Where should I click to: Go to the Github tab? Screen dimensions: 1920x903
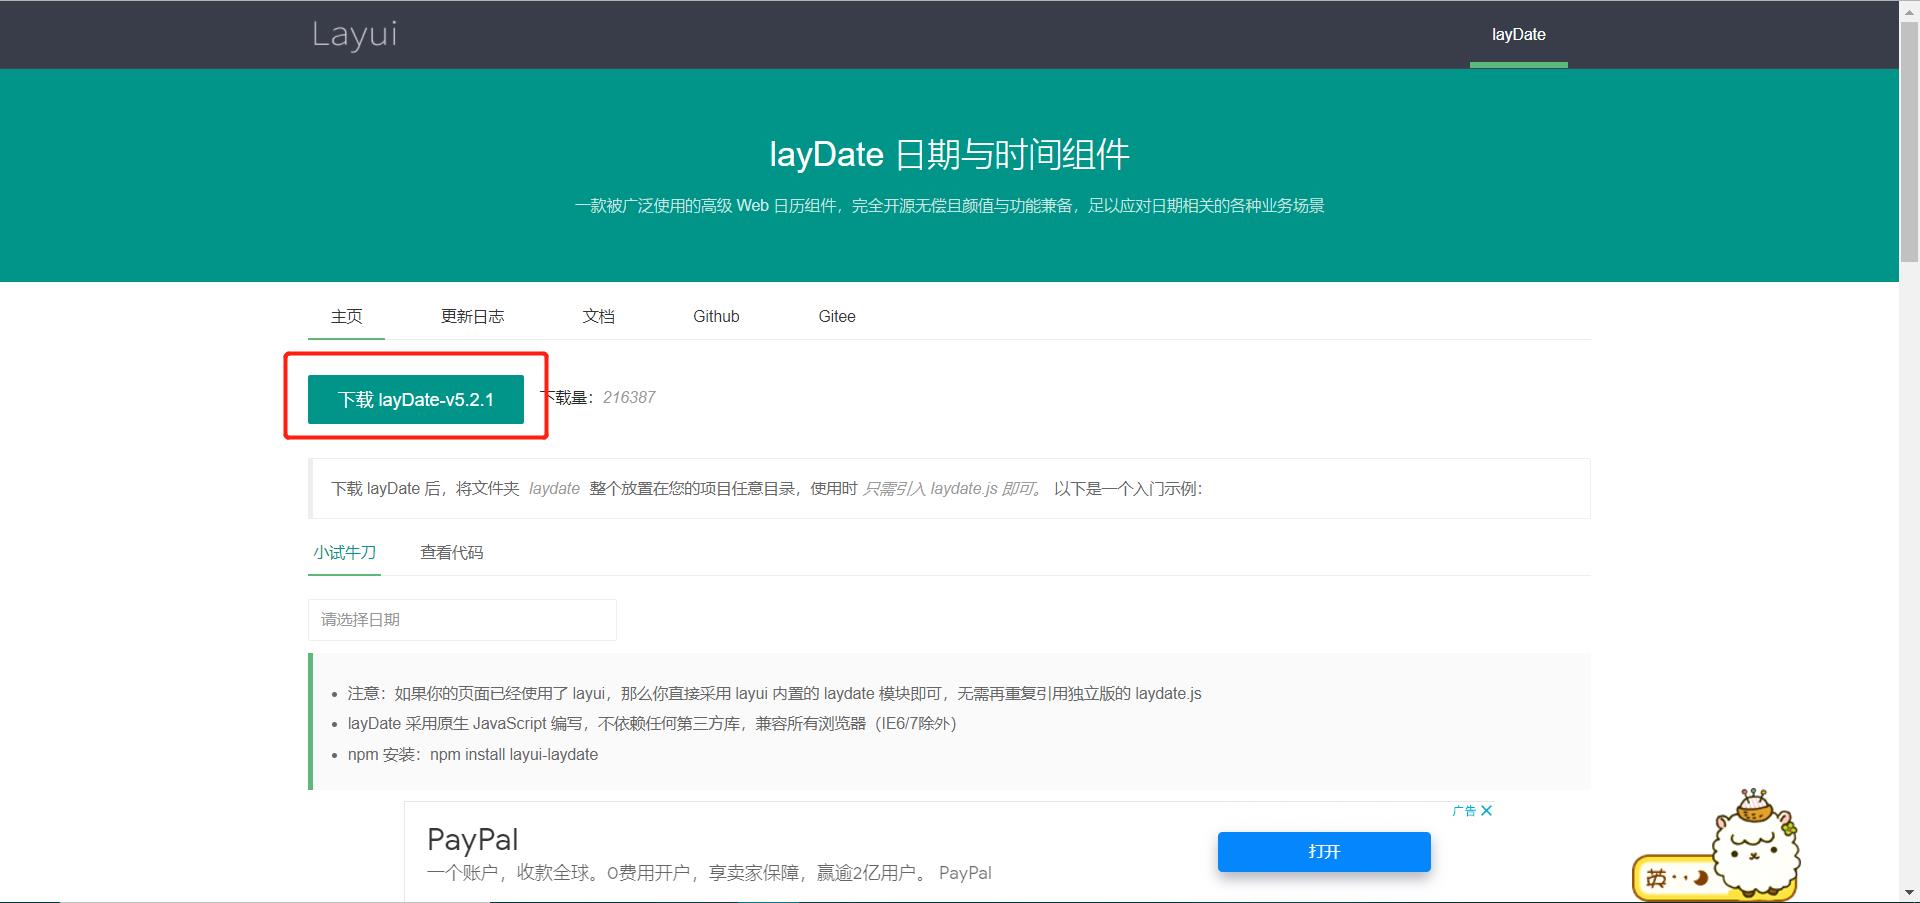tap(716, 316)
